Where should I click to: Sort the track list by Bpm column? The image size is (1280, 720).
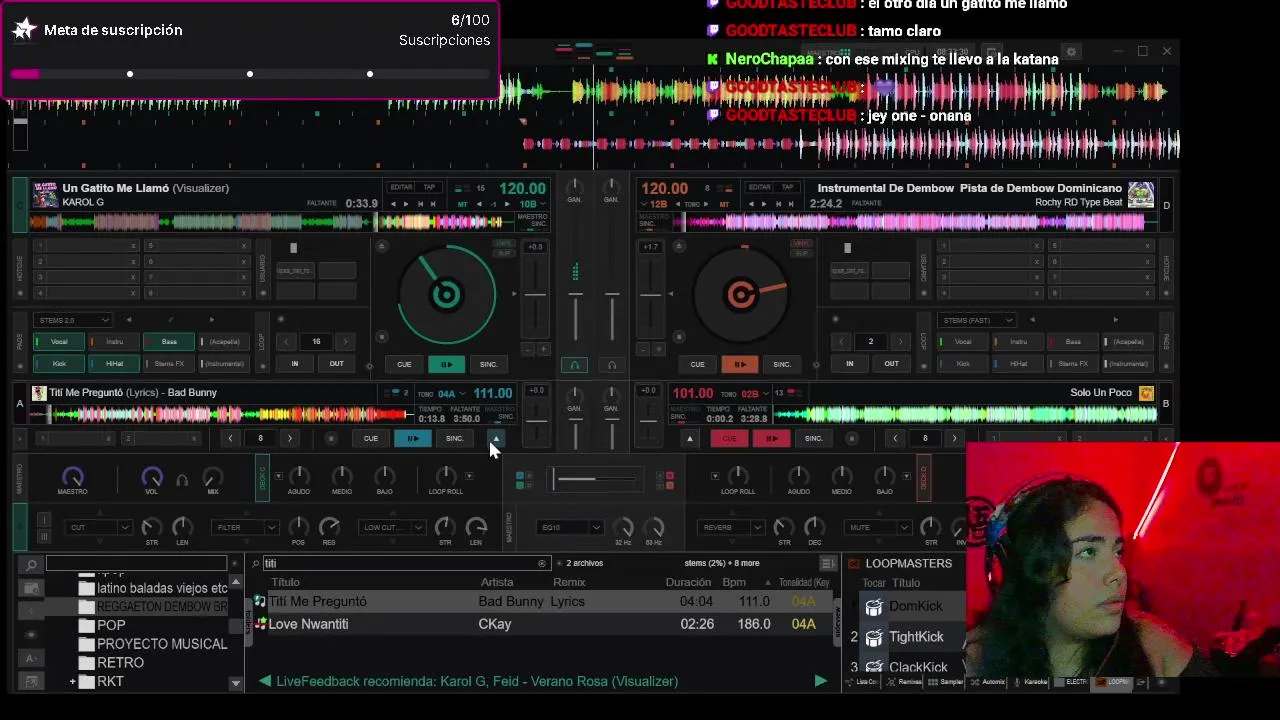tap(734, 582)
